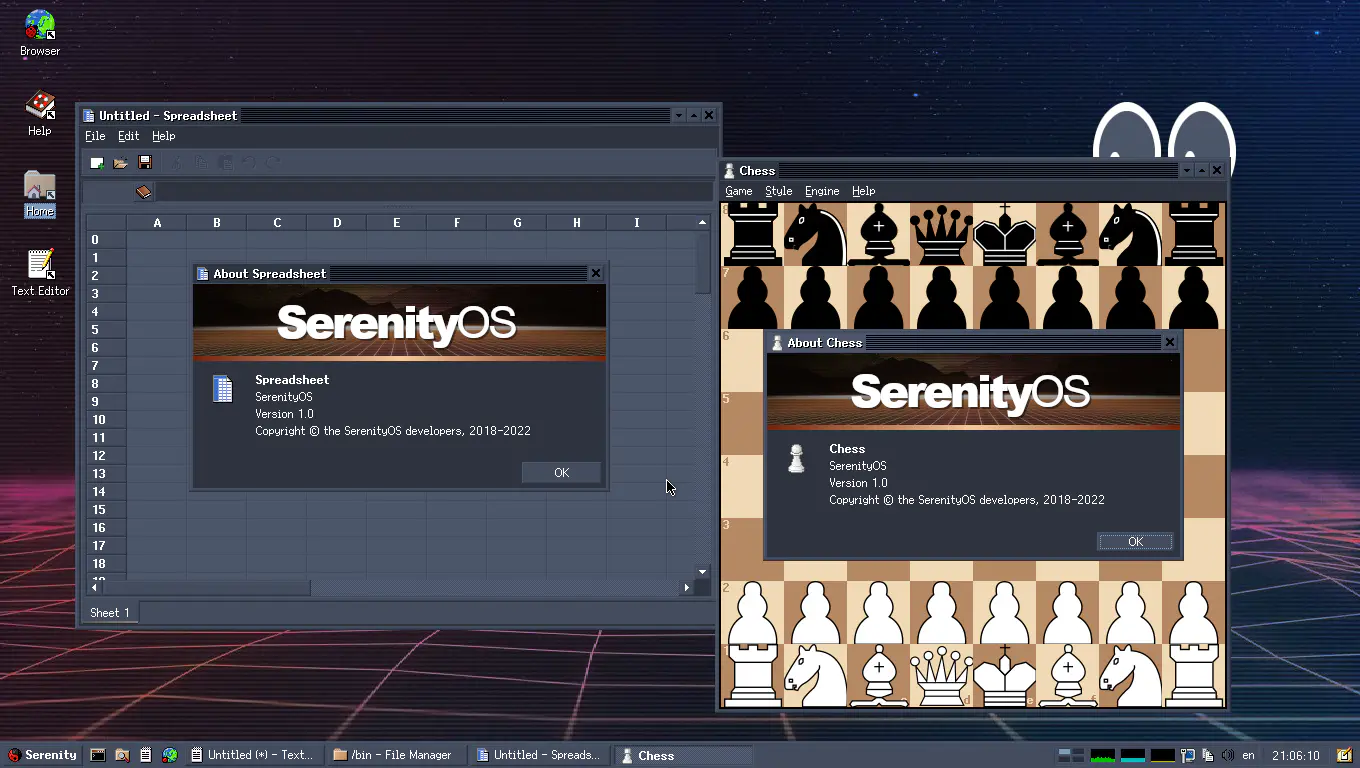1360x768 pixels.
Task: Click OK in About Spreadsheet dialog
Action: (x=562, y=473)
